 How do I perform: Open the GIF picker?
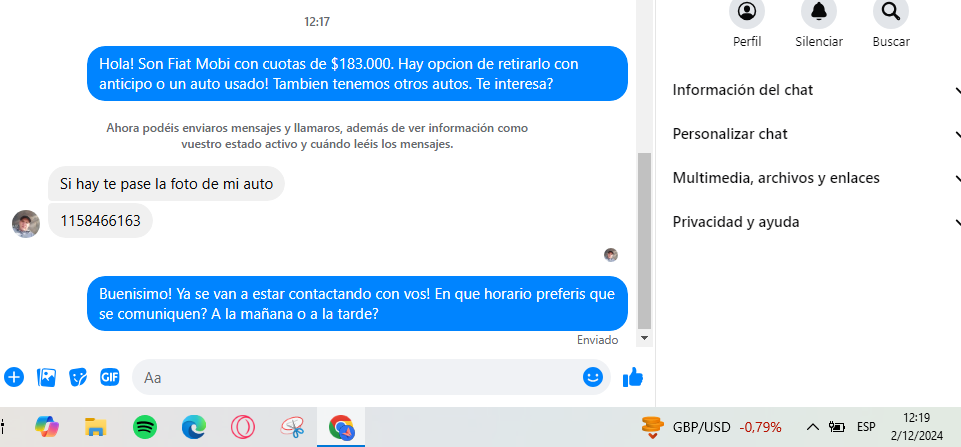click(110, 377)
